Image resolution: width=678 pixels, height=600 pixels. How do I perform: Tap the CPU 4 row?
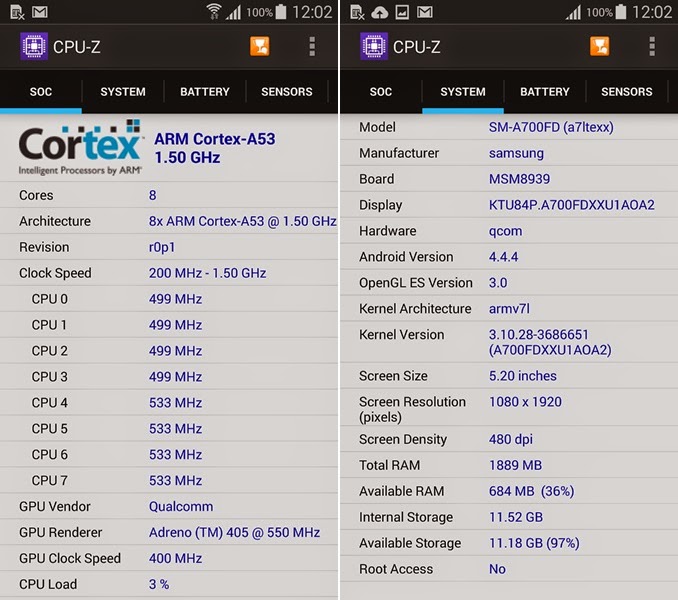pos(169,402)
